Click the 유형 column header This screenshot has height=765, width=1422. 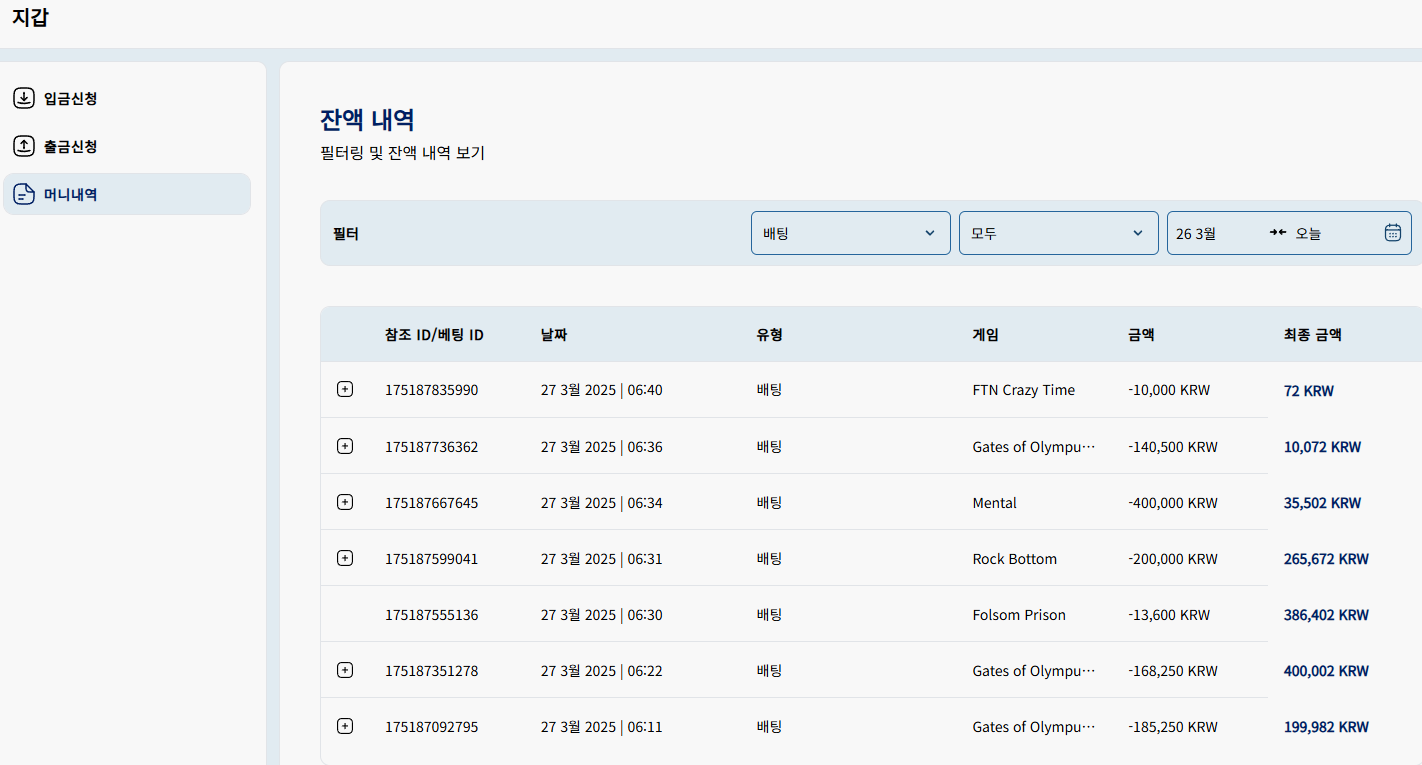(x=770, y=335)
